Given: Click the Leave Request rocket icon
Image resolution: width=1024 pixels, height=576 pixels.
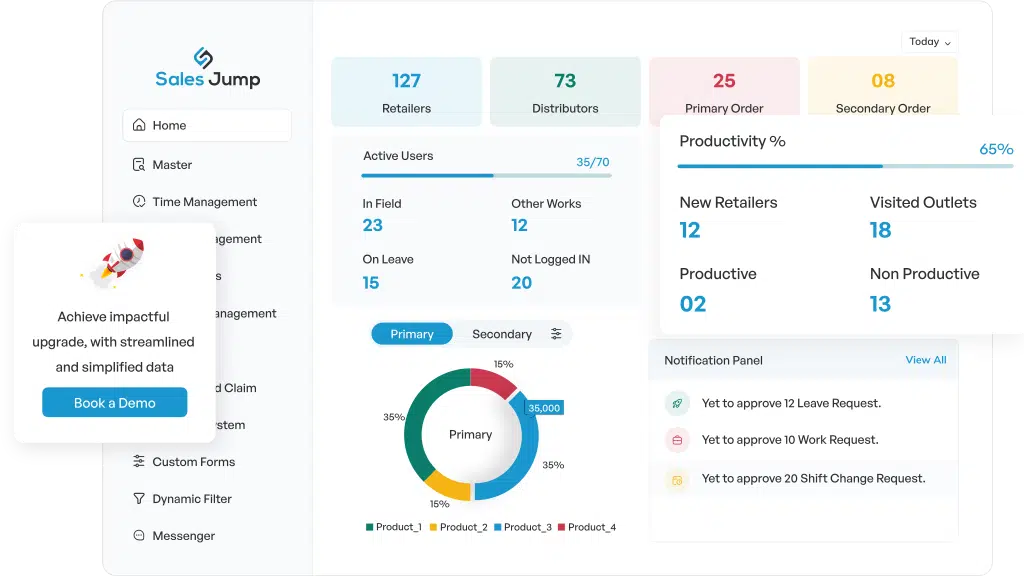Looking at the screenshot, I should click(x=677, y=404).
